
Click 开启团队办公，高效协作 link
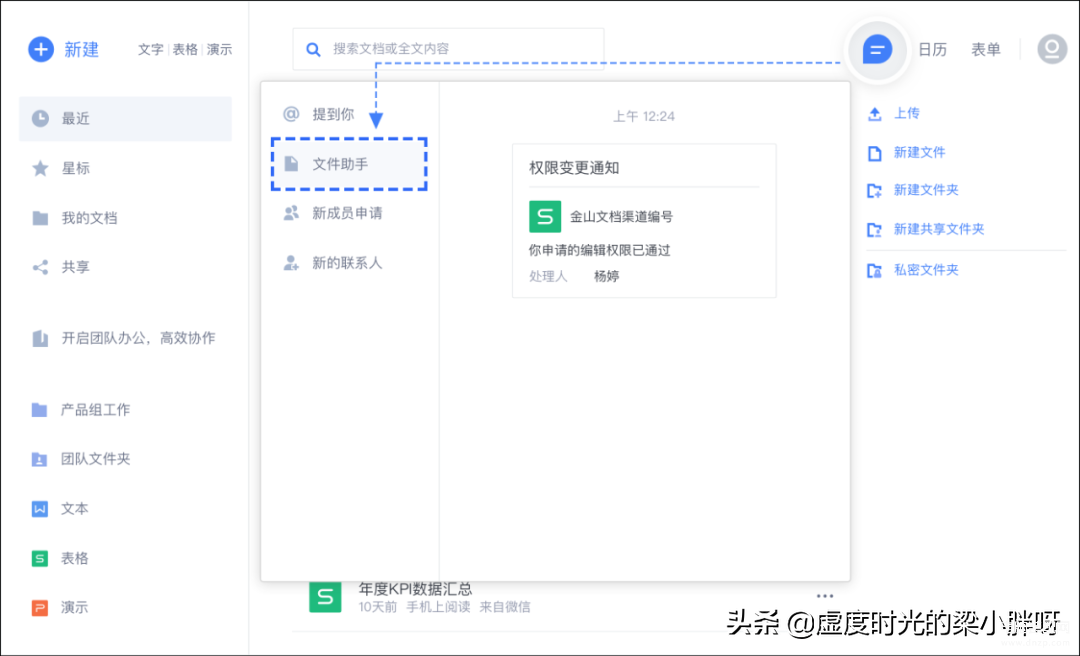pos(138,338)
